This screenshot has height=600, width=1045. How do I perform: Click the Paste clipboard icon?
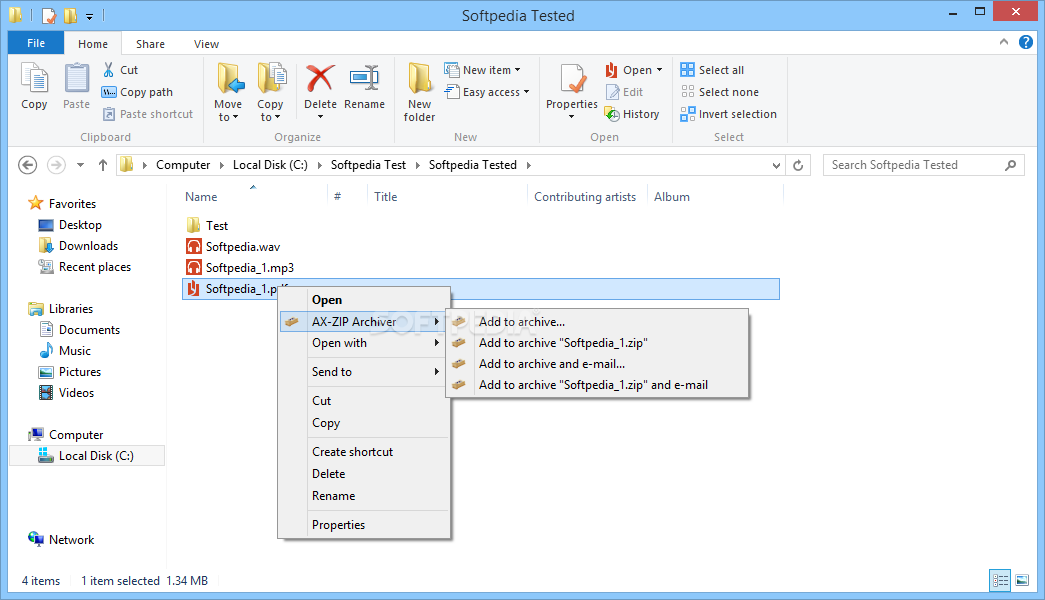(76, 79)
